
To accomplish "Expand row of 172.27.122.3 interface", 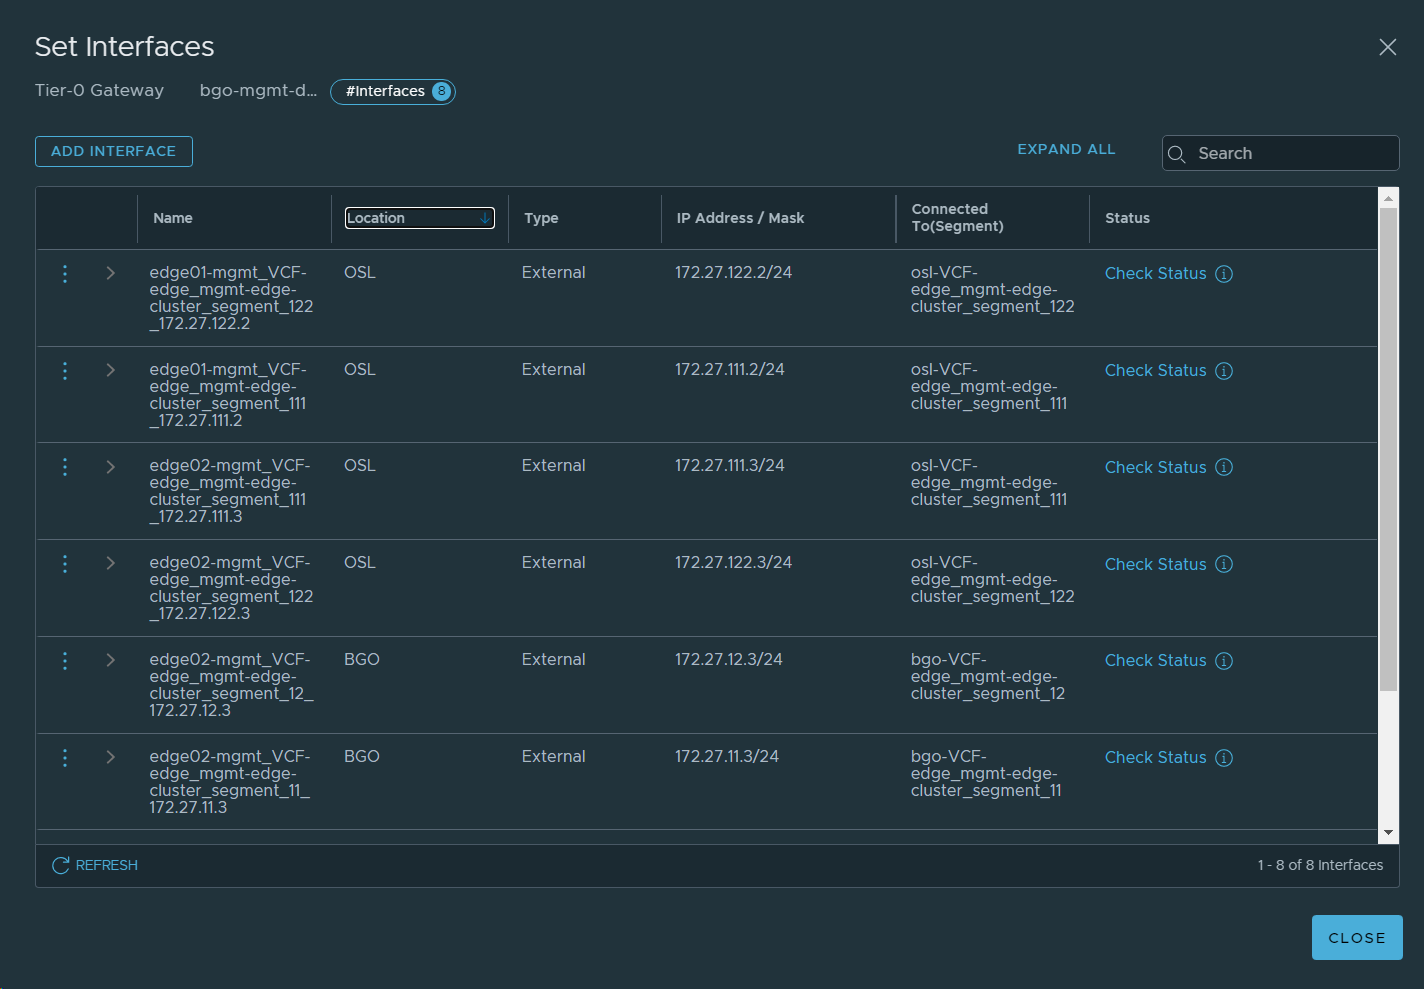I will point(110,563).
